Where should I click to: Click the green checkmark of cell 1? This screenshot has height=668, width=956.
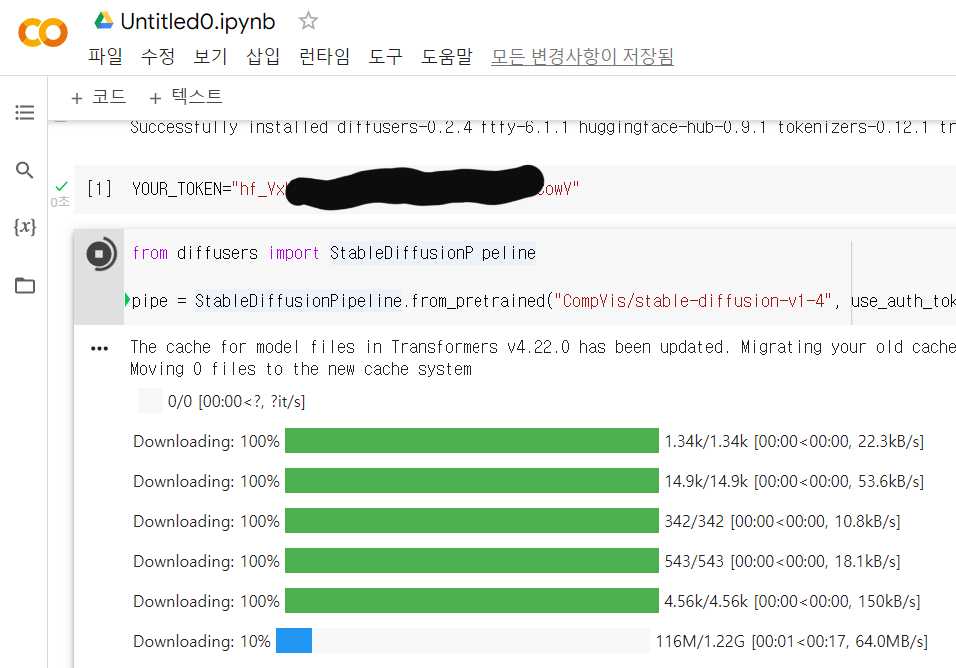[x=61, y=186]
